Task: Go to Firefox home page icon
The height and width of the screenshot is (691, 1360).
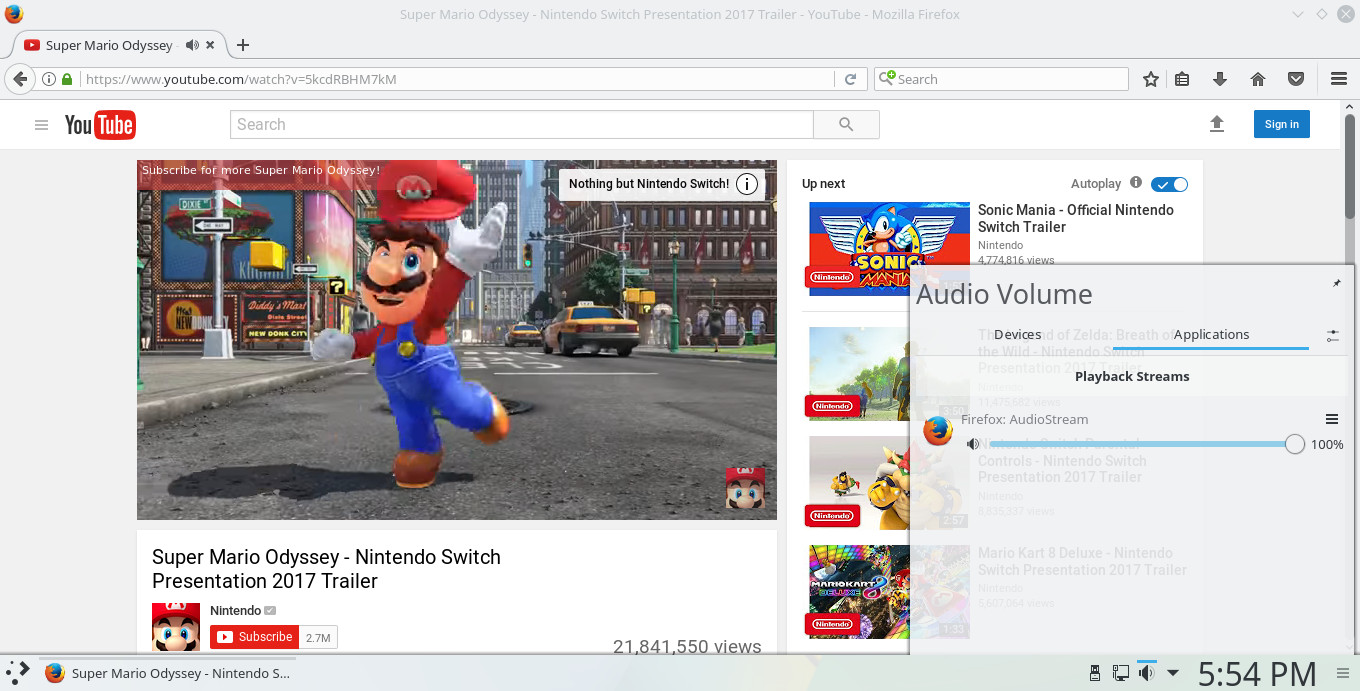Action: pos(1258,79)
